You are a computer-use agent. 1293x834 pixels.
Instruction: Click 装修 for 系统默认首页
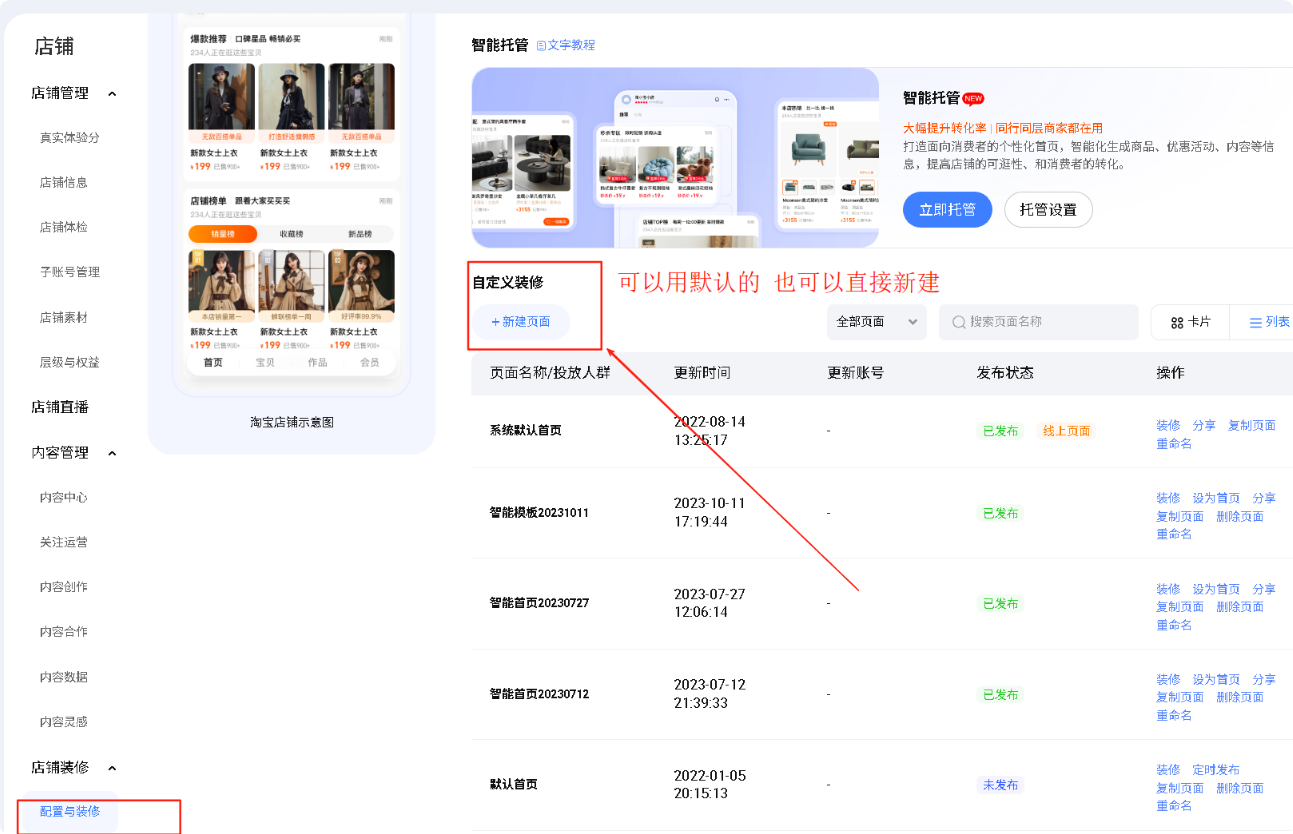pyautogui.click(x=1168, y=425)
